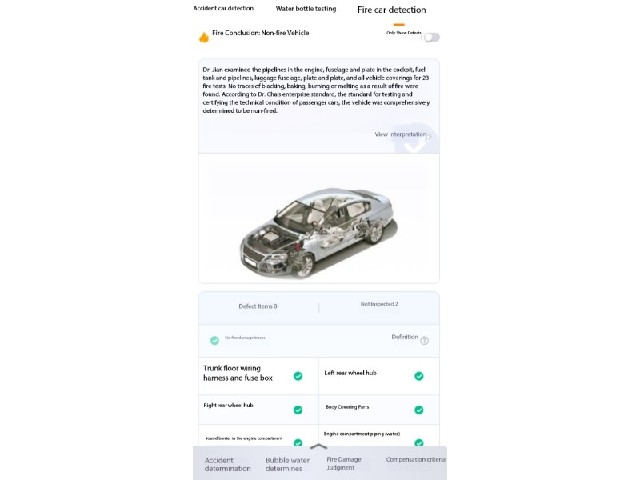Screen dimensions: 640x480
Task: Select Not Inspected 2 filter
Action: tap(379, 304)
